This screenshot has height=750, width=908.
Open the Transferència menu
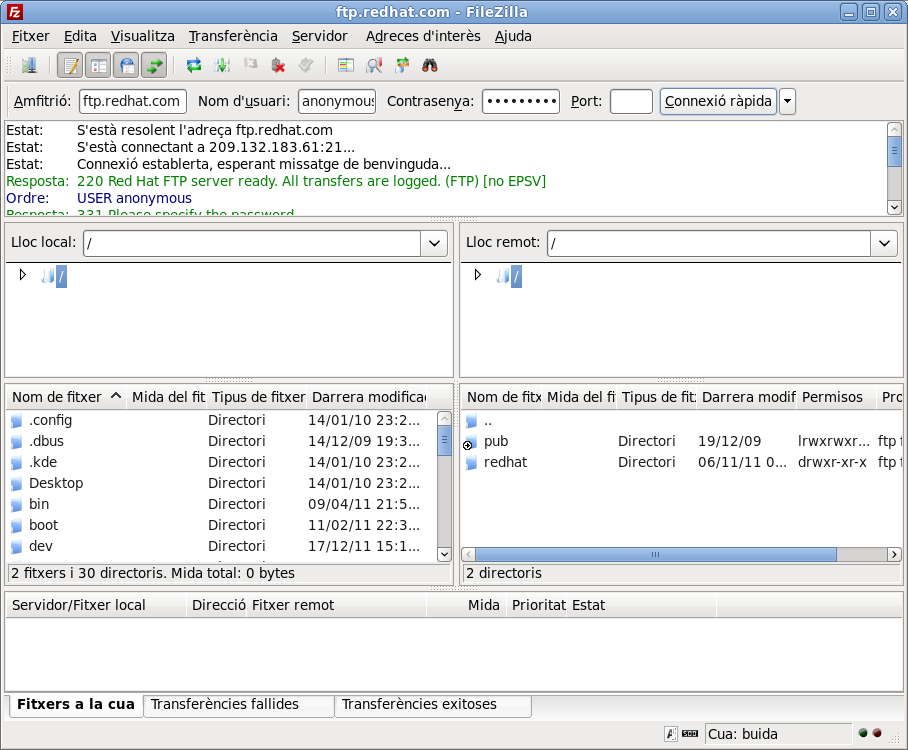pyautogui.click(x=233, y=36)
